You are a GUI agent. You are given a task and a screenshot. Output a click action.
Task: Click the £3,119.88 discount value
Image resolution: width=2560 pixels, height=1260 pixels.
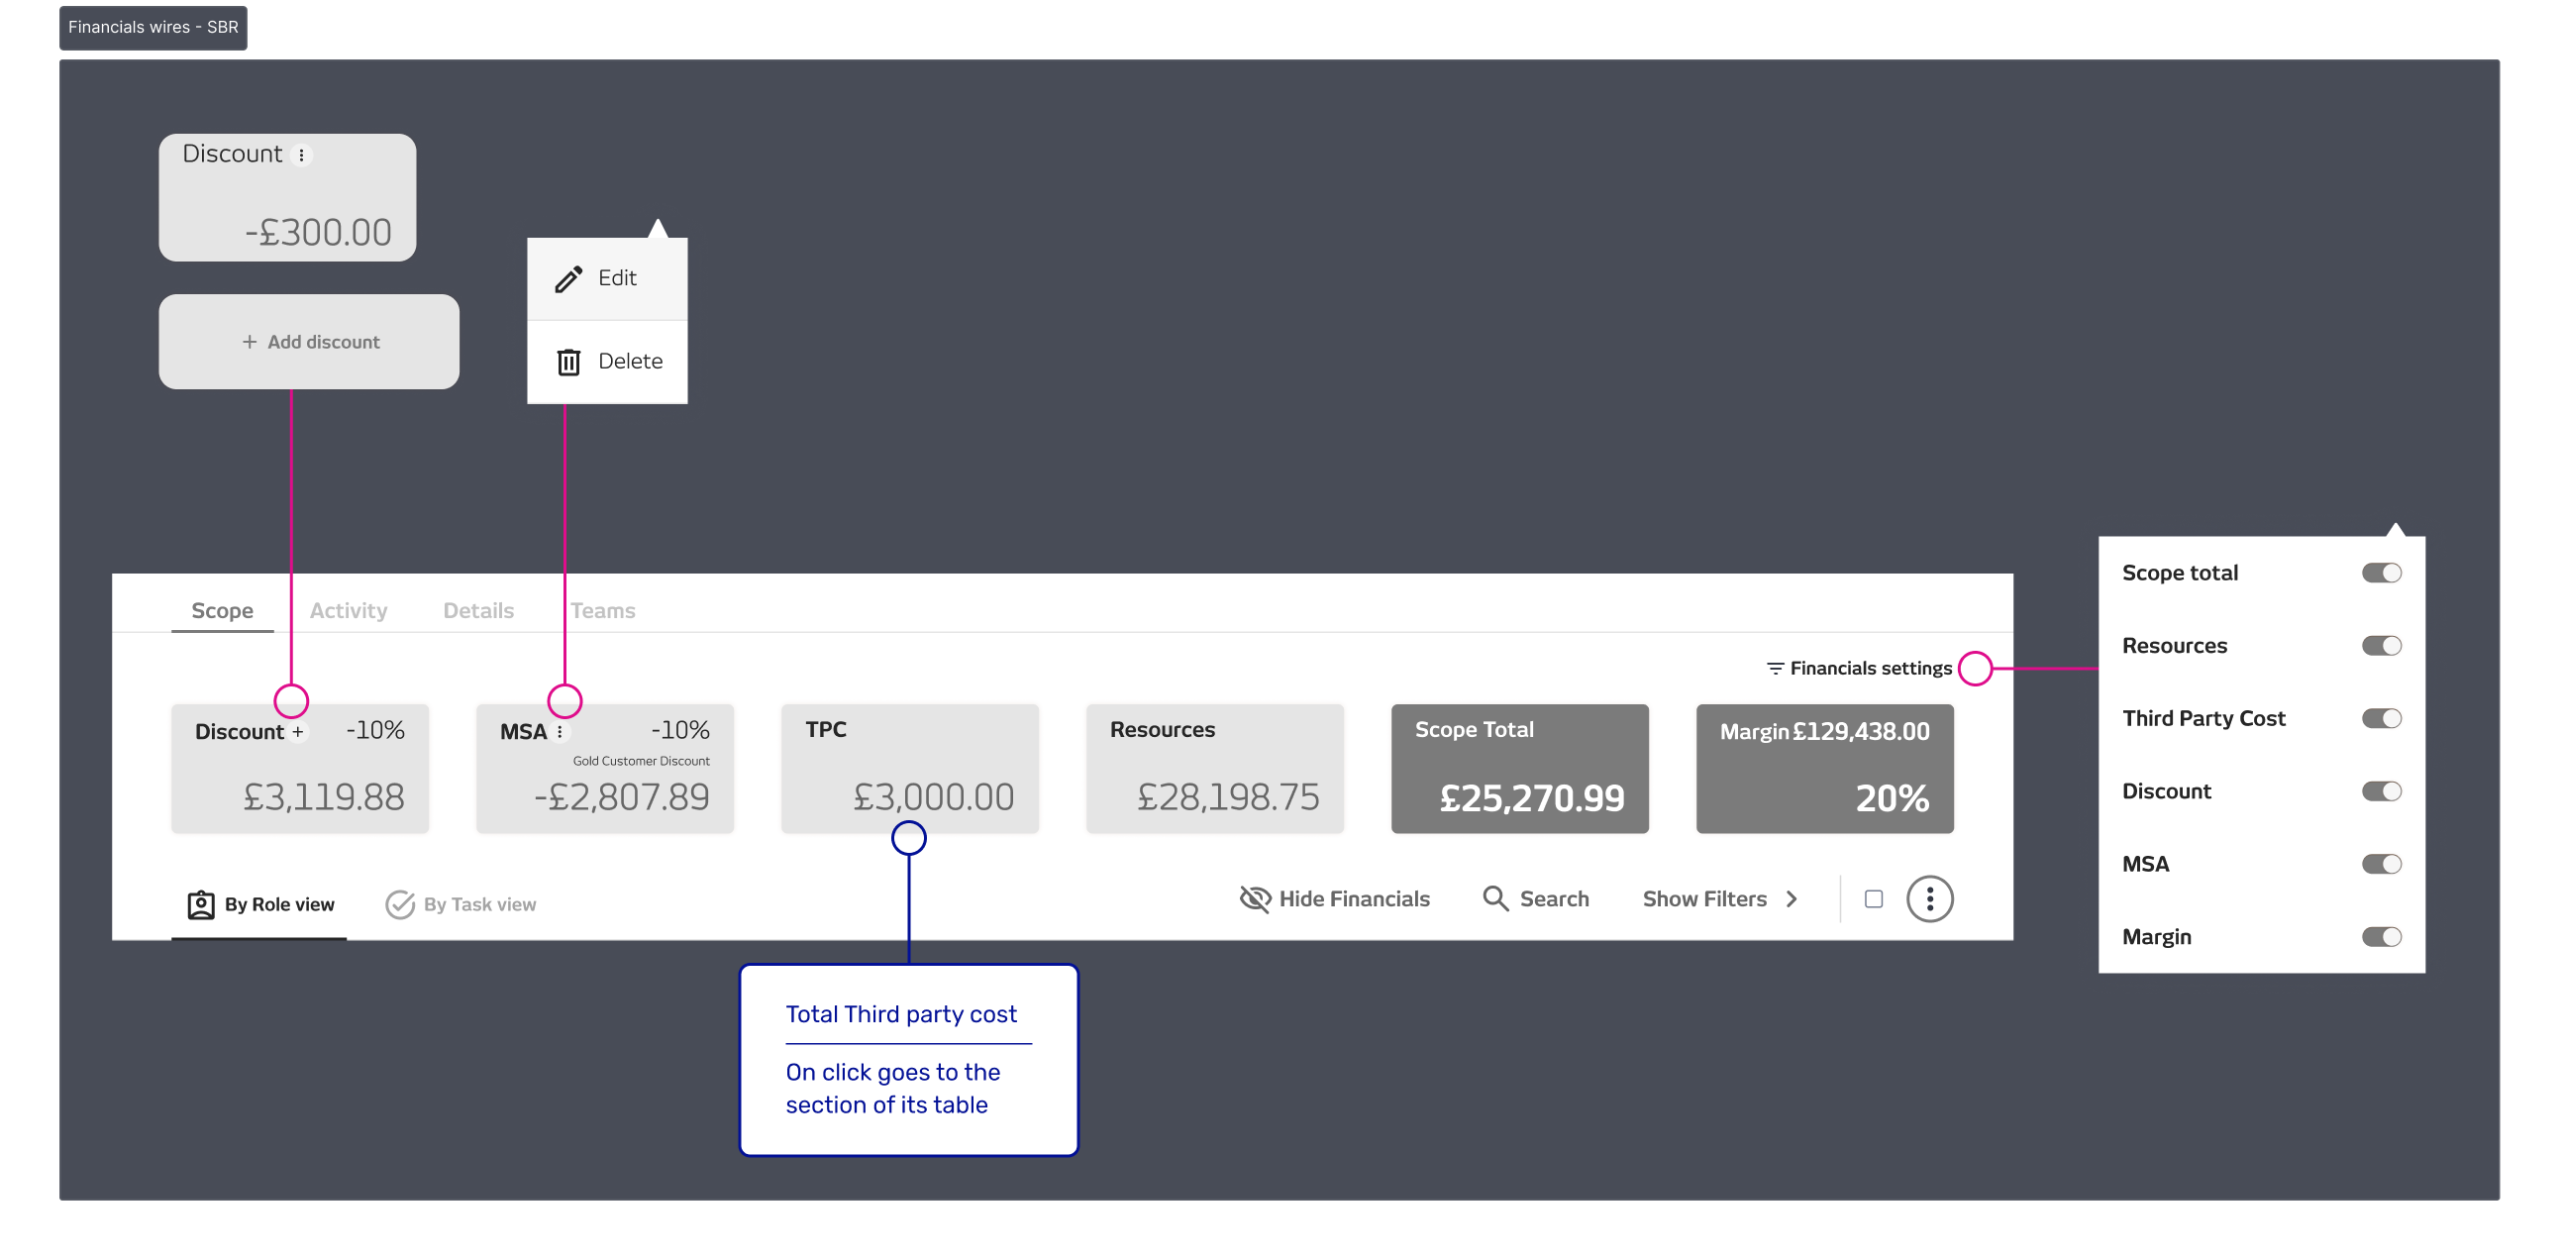pos(324,798)
